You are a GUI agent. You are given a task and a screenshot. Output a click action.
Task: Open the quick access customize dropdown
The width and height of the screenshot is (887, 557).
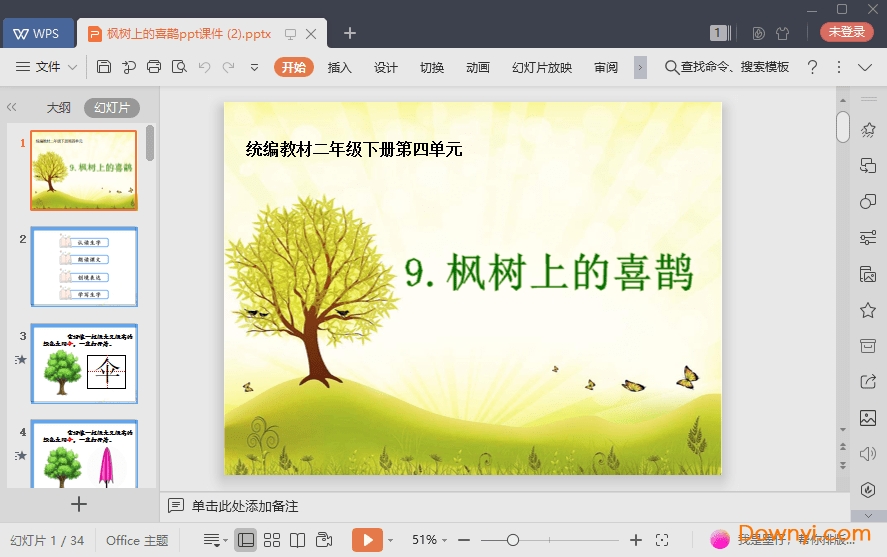(x=255, y=67)
